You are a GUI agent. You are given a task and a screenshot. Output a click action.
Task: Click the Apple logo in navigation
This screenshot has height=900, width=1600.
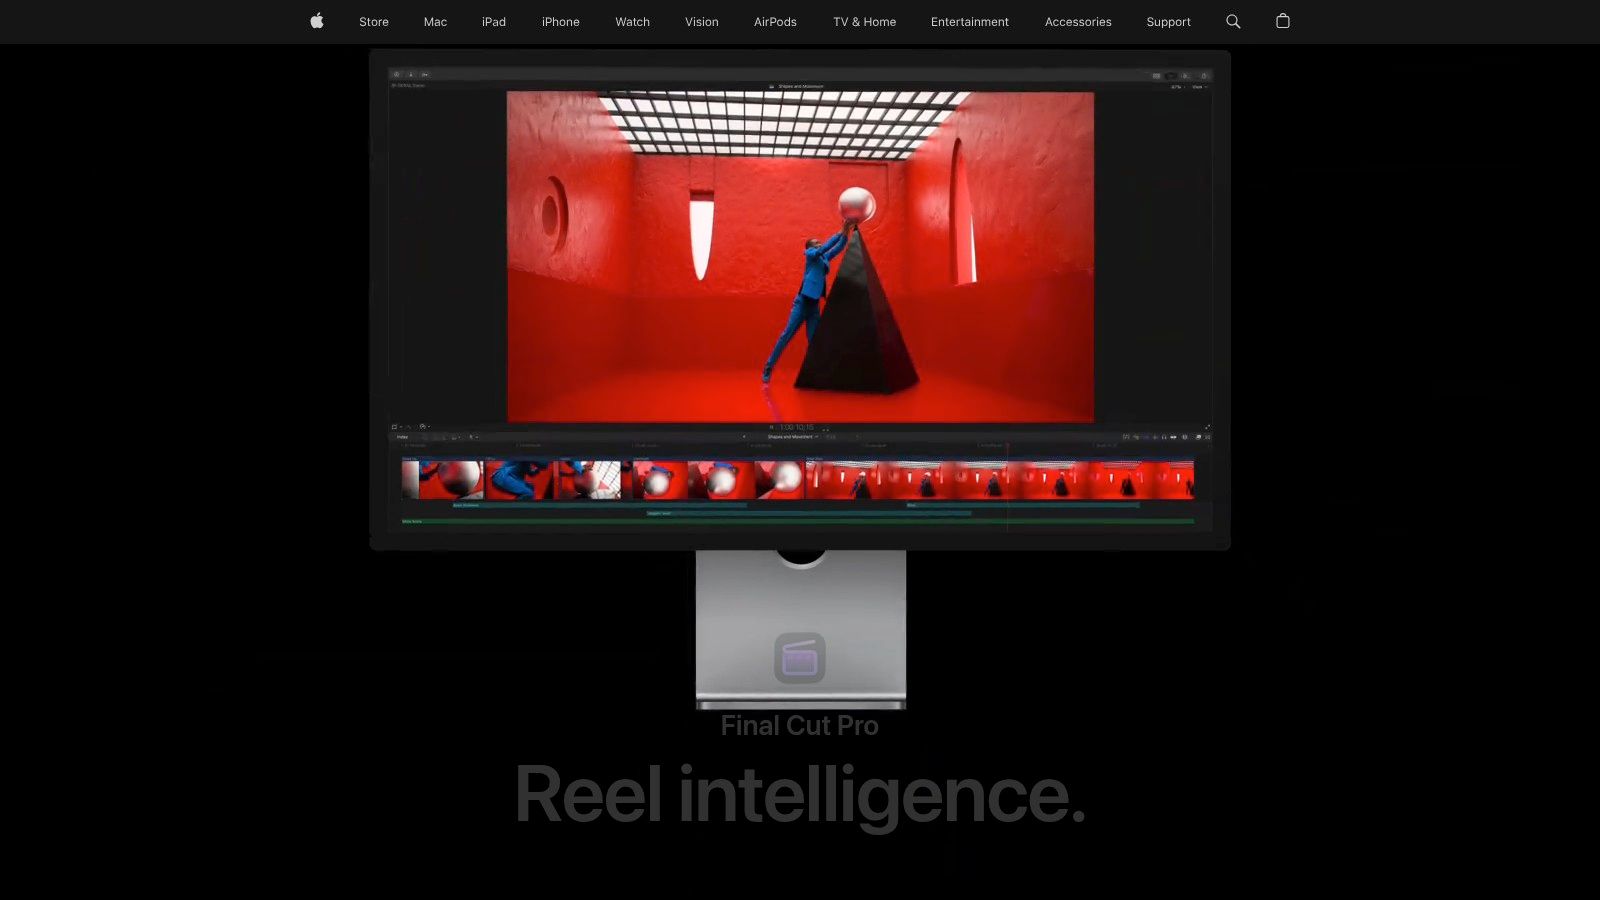[317, 21]
